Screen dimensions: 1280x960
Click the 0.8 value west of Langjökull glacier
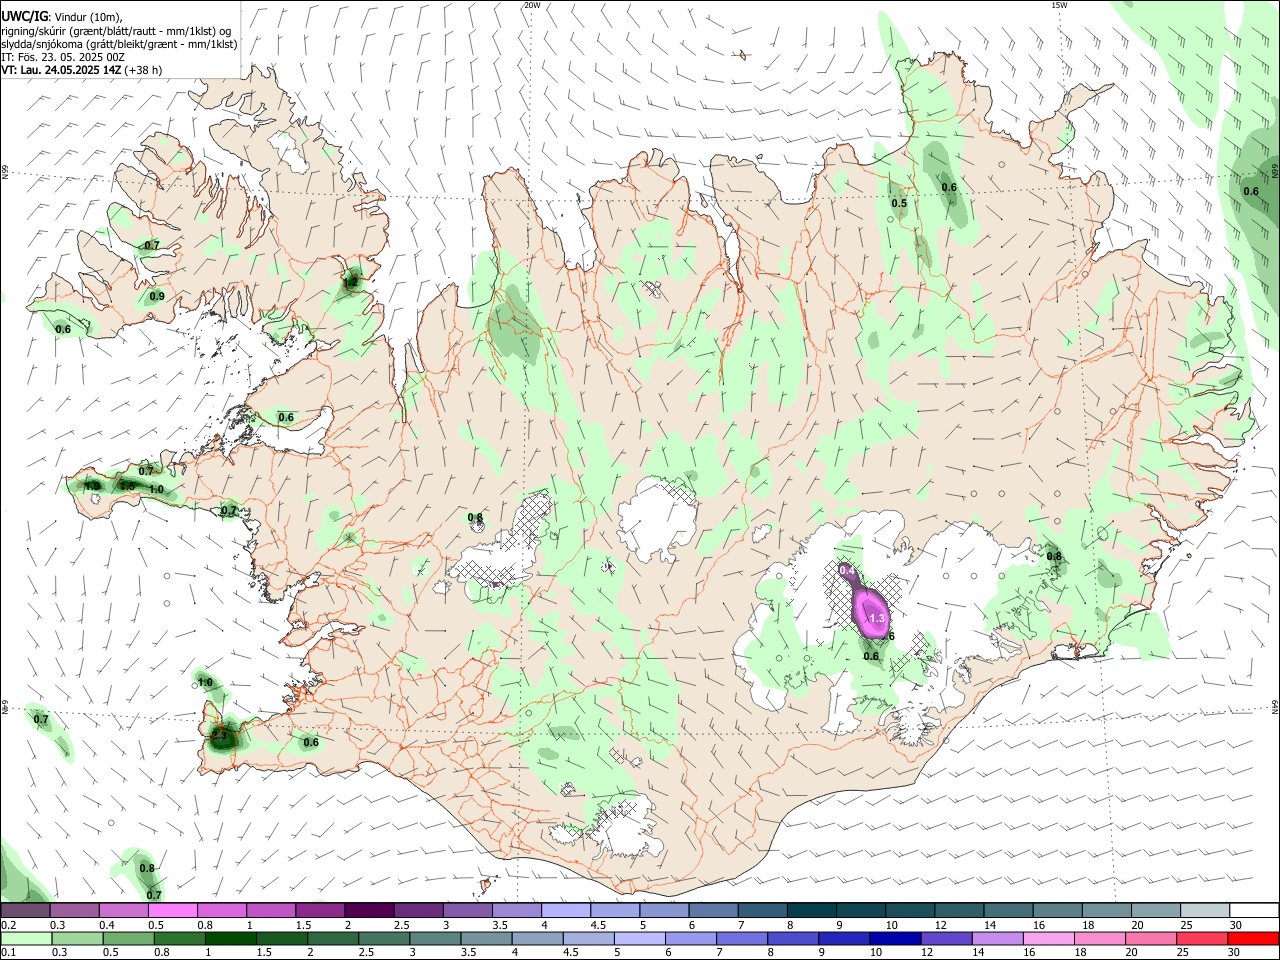point(476,517)
